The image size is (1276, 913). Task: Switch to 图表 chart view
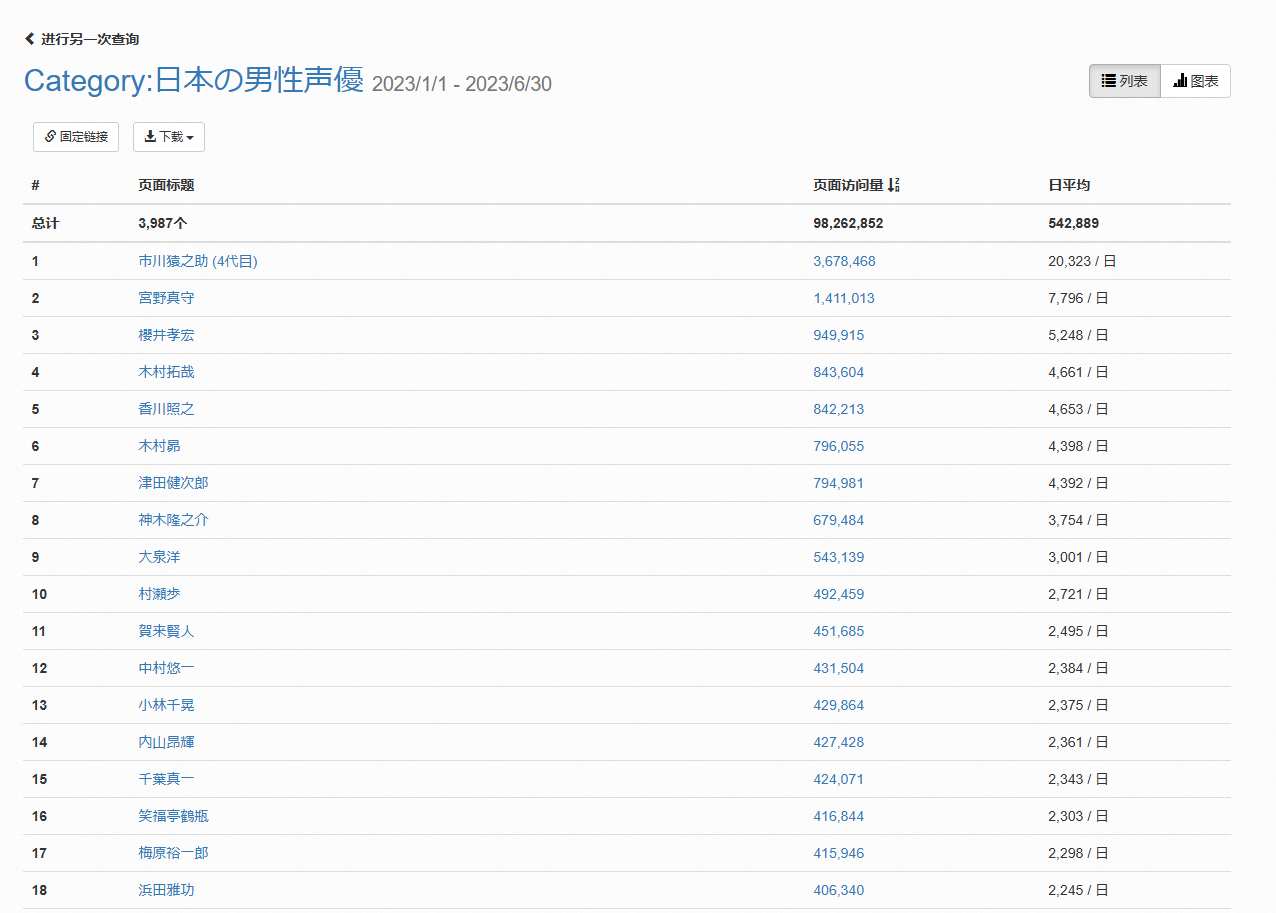tap(1195, 81)
